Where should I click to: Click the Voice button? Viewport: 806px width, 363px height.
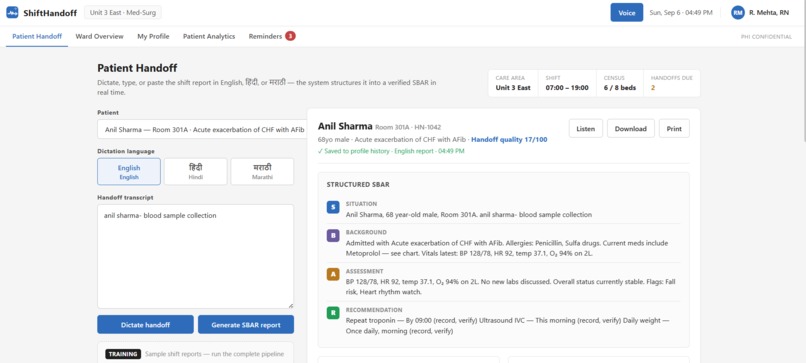tap(627, 13)
